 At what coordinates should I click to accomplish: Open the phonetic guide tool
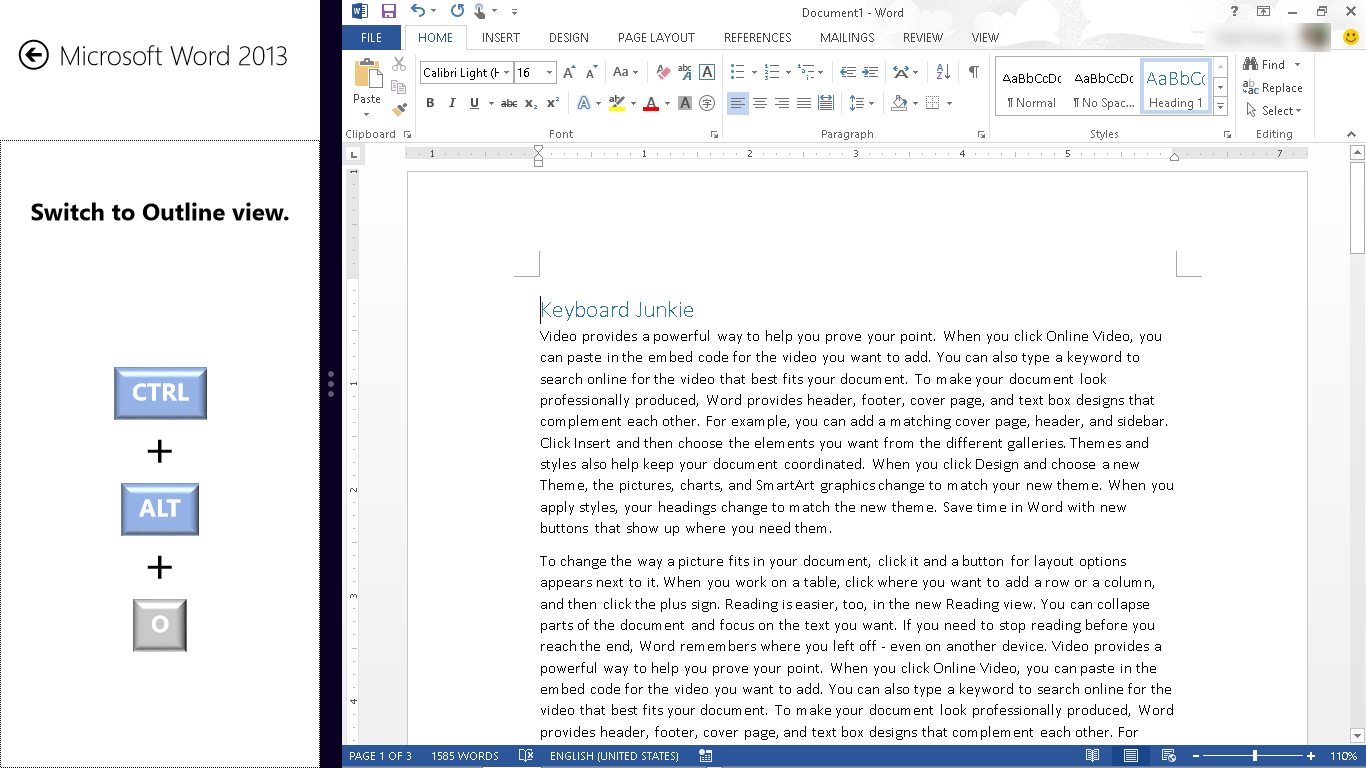coord(685,73)
